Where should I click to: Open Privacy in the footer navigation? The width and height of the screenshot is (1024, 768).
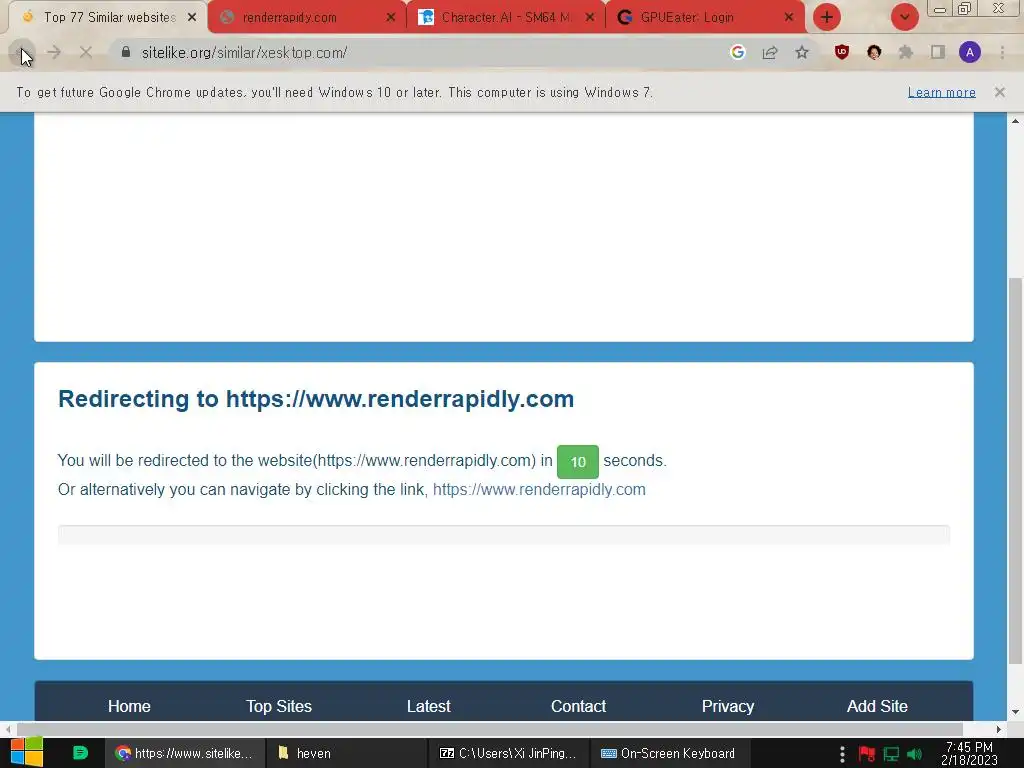[728, 706]
